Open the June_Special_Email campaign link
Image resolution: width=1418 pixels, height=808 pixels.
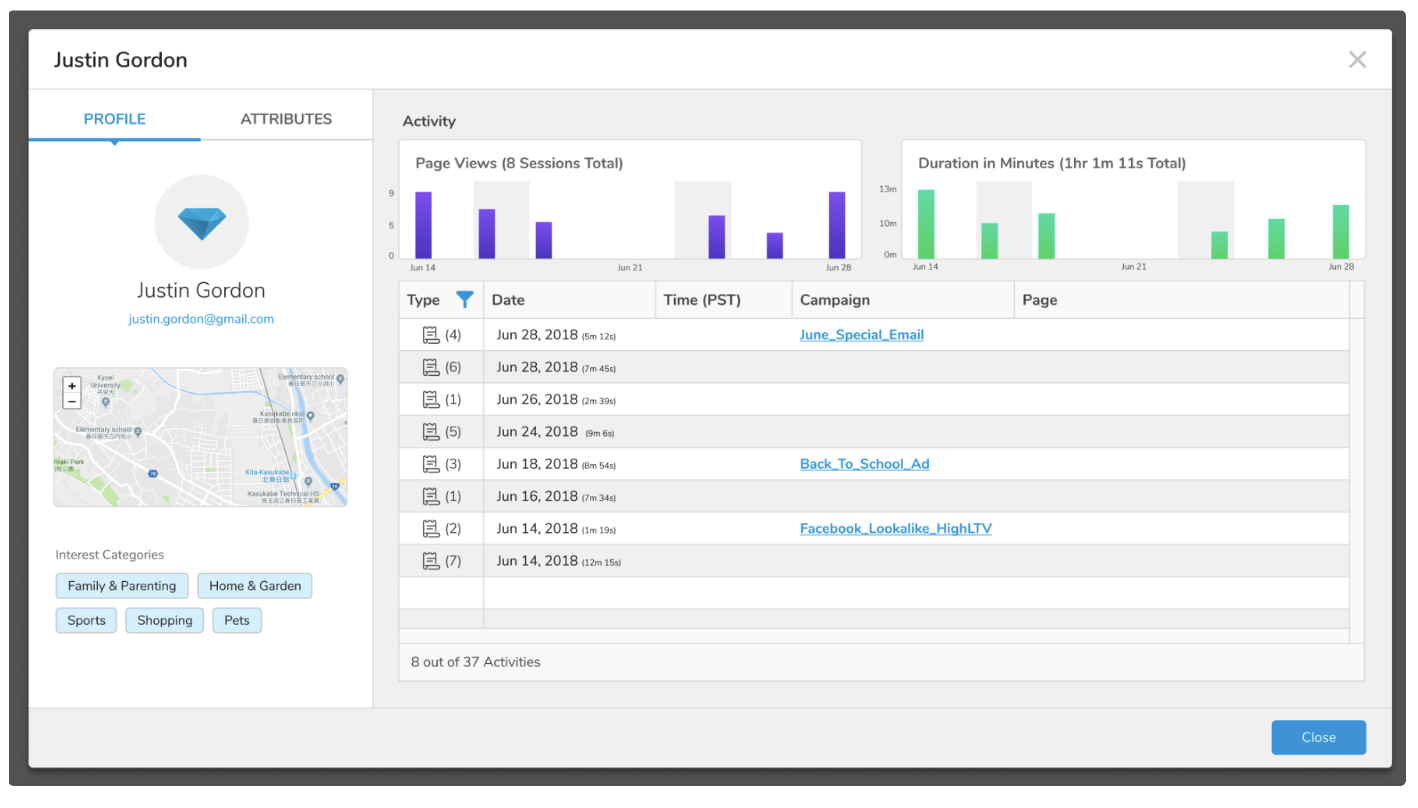click(861, 335)
